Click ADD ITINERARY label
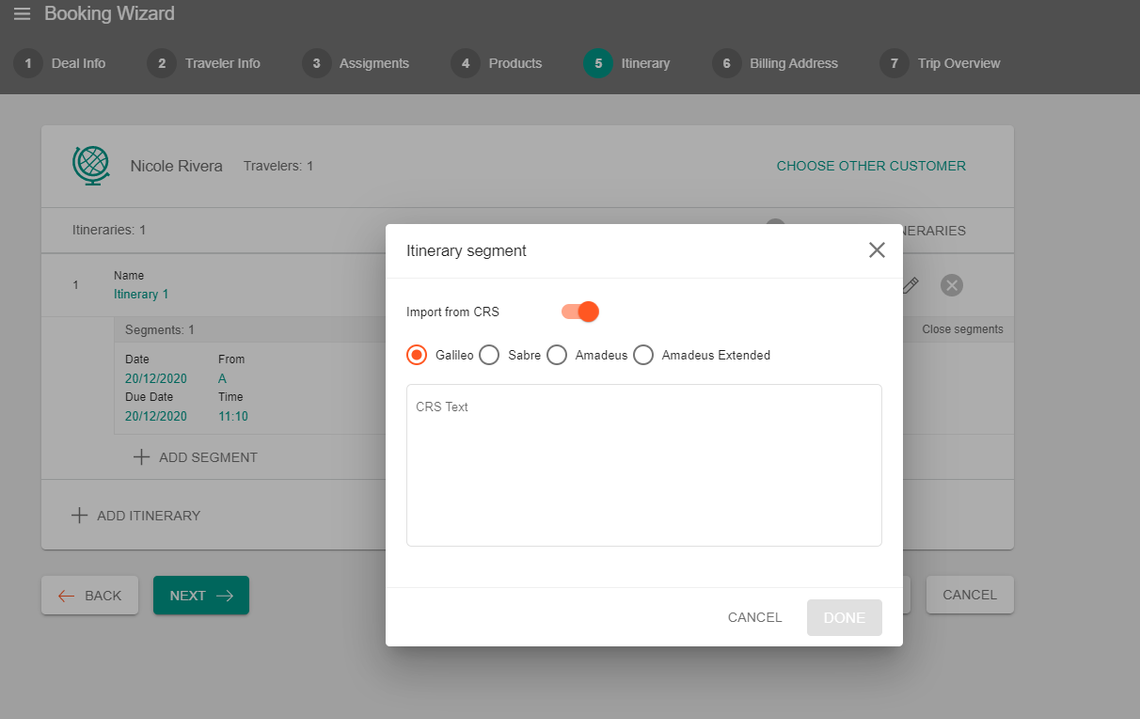This screenshot has height=719, width=1140. pyautogui.click(x=148, y=515)
